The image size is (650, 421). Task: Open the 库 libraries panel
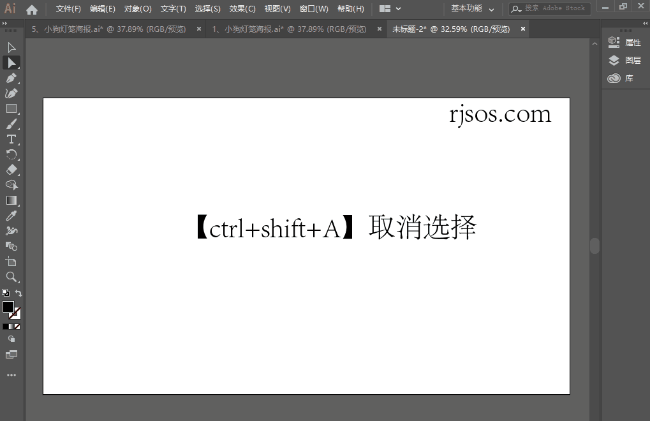point(620,78)
